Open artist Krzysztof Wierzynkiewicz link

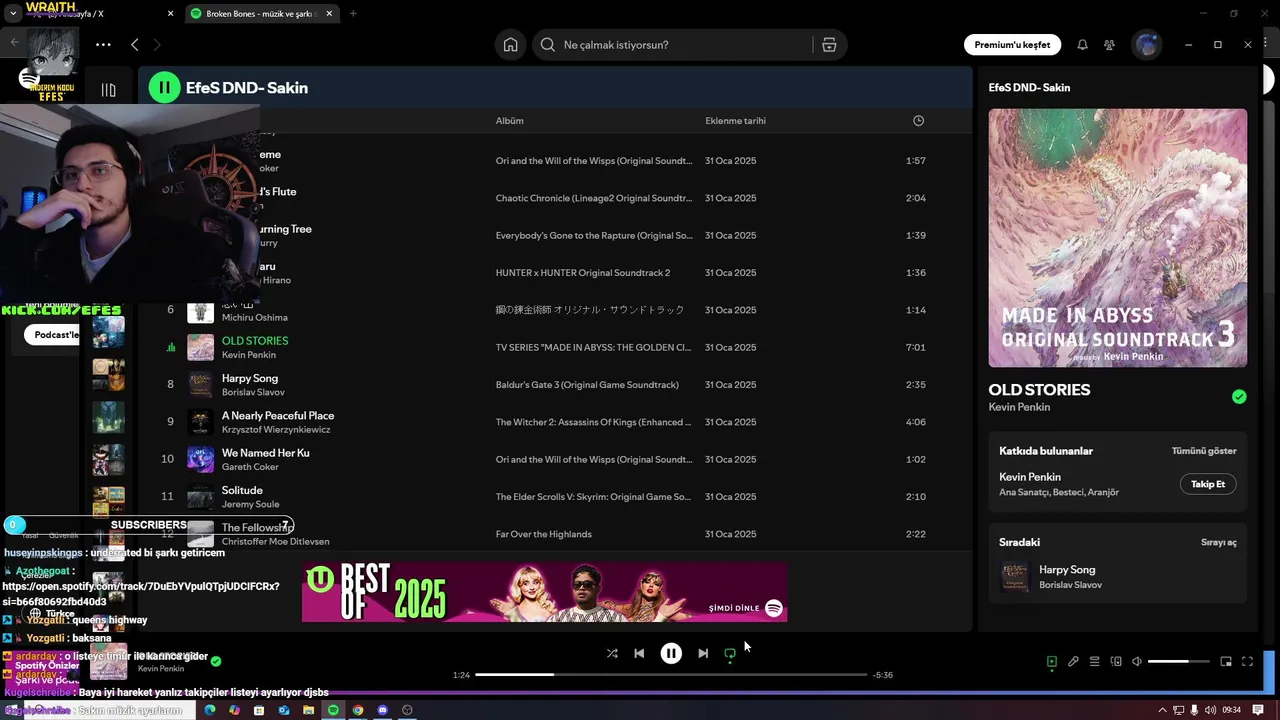(276, 429)
